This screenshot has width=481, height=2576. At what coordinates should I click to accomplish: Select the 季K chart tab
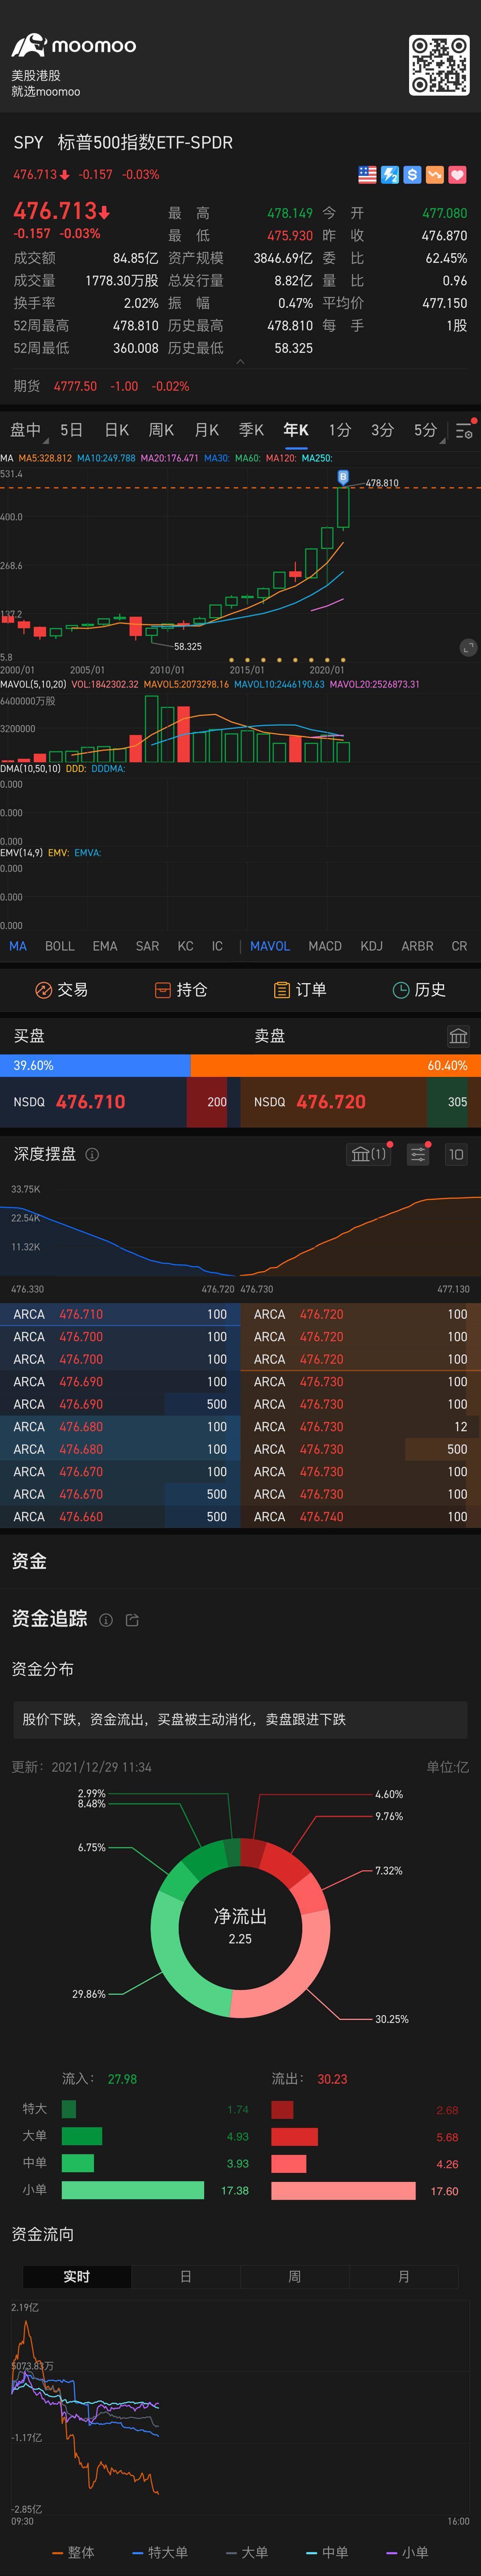tap(251, 430)
